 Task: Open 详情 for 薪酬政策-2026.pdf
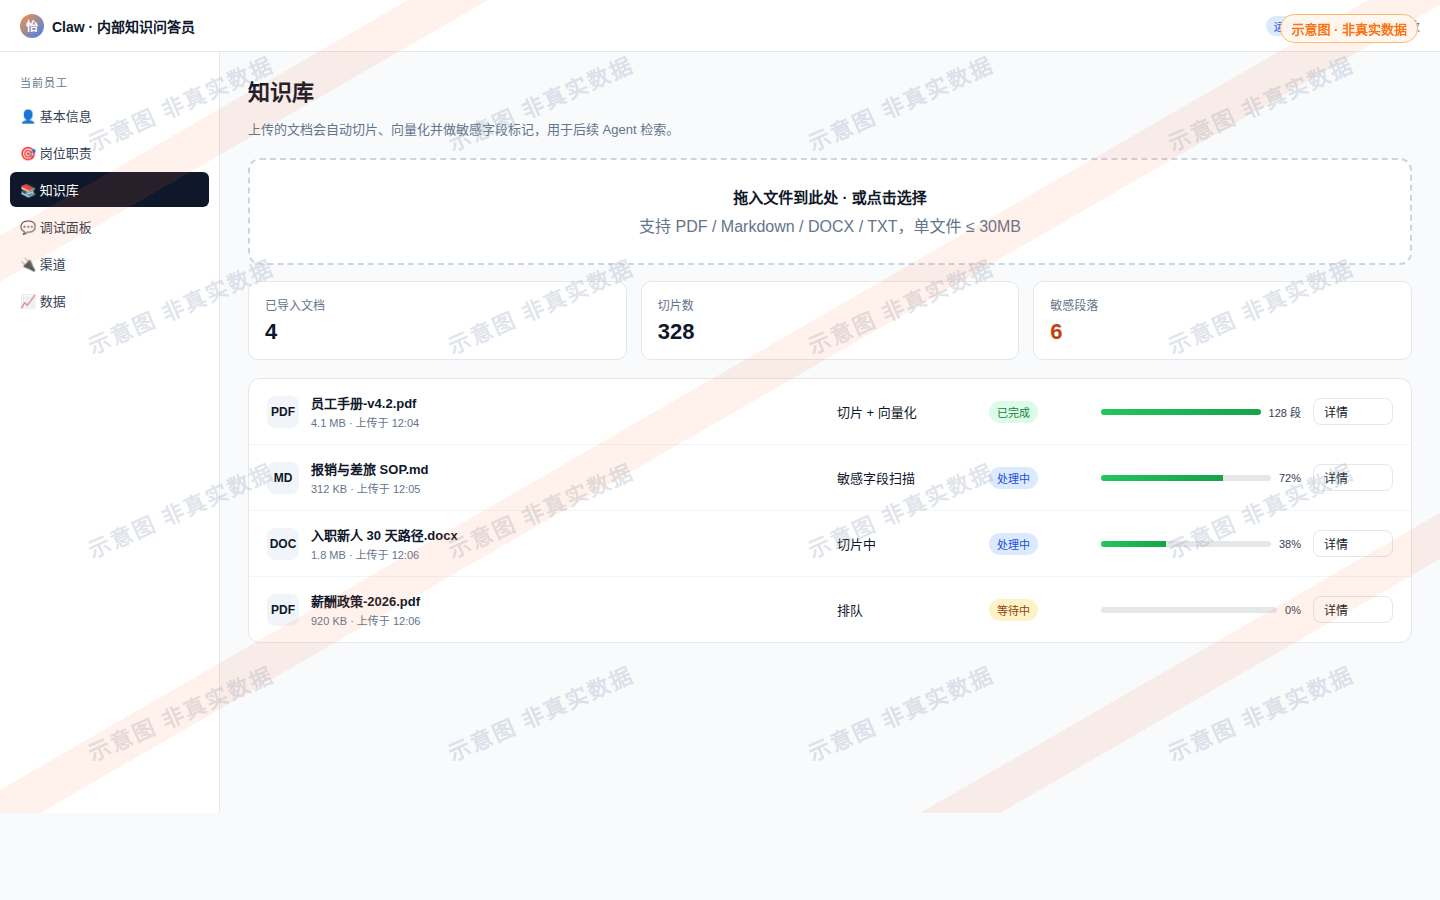1352,610
